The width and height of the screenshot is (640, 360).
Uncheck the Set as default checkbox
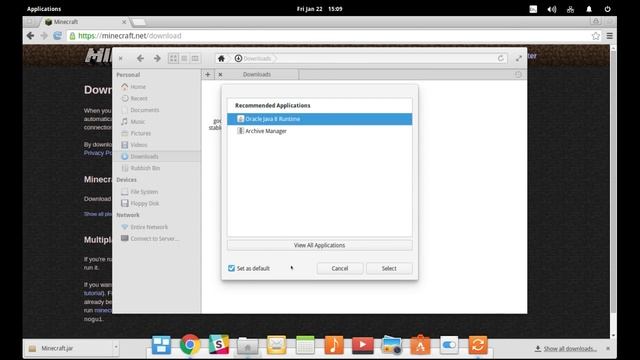231,268
